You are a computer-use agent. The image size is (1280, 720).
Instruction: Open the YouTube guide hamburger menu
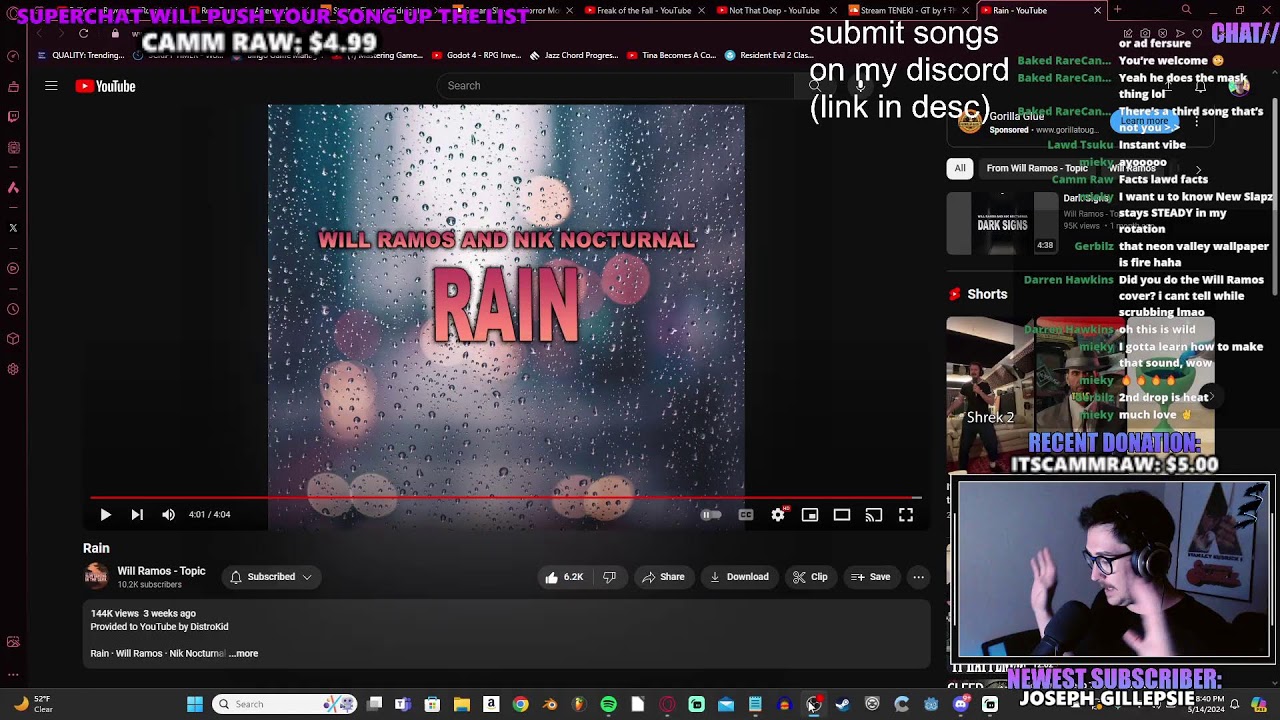point(51,86)
